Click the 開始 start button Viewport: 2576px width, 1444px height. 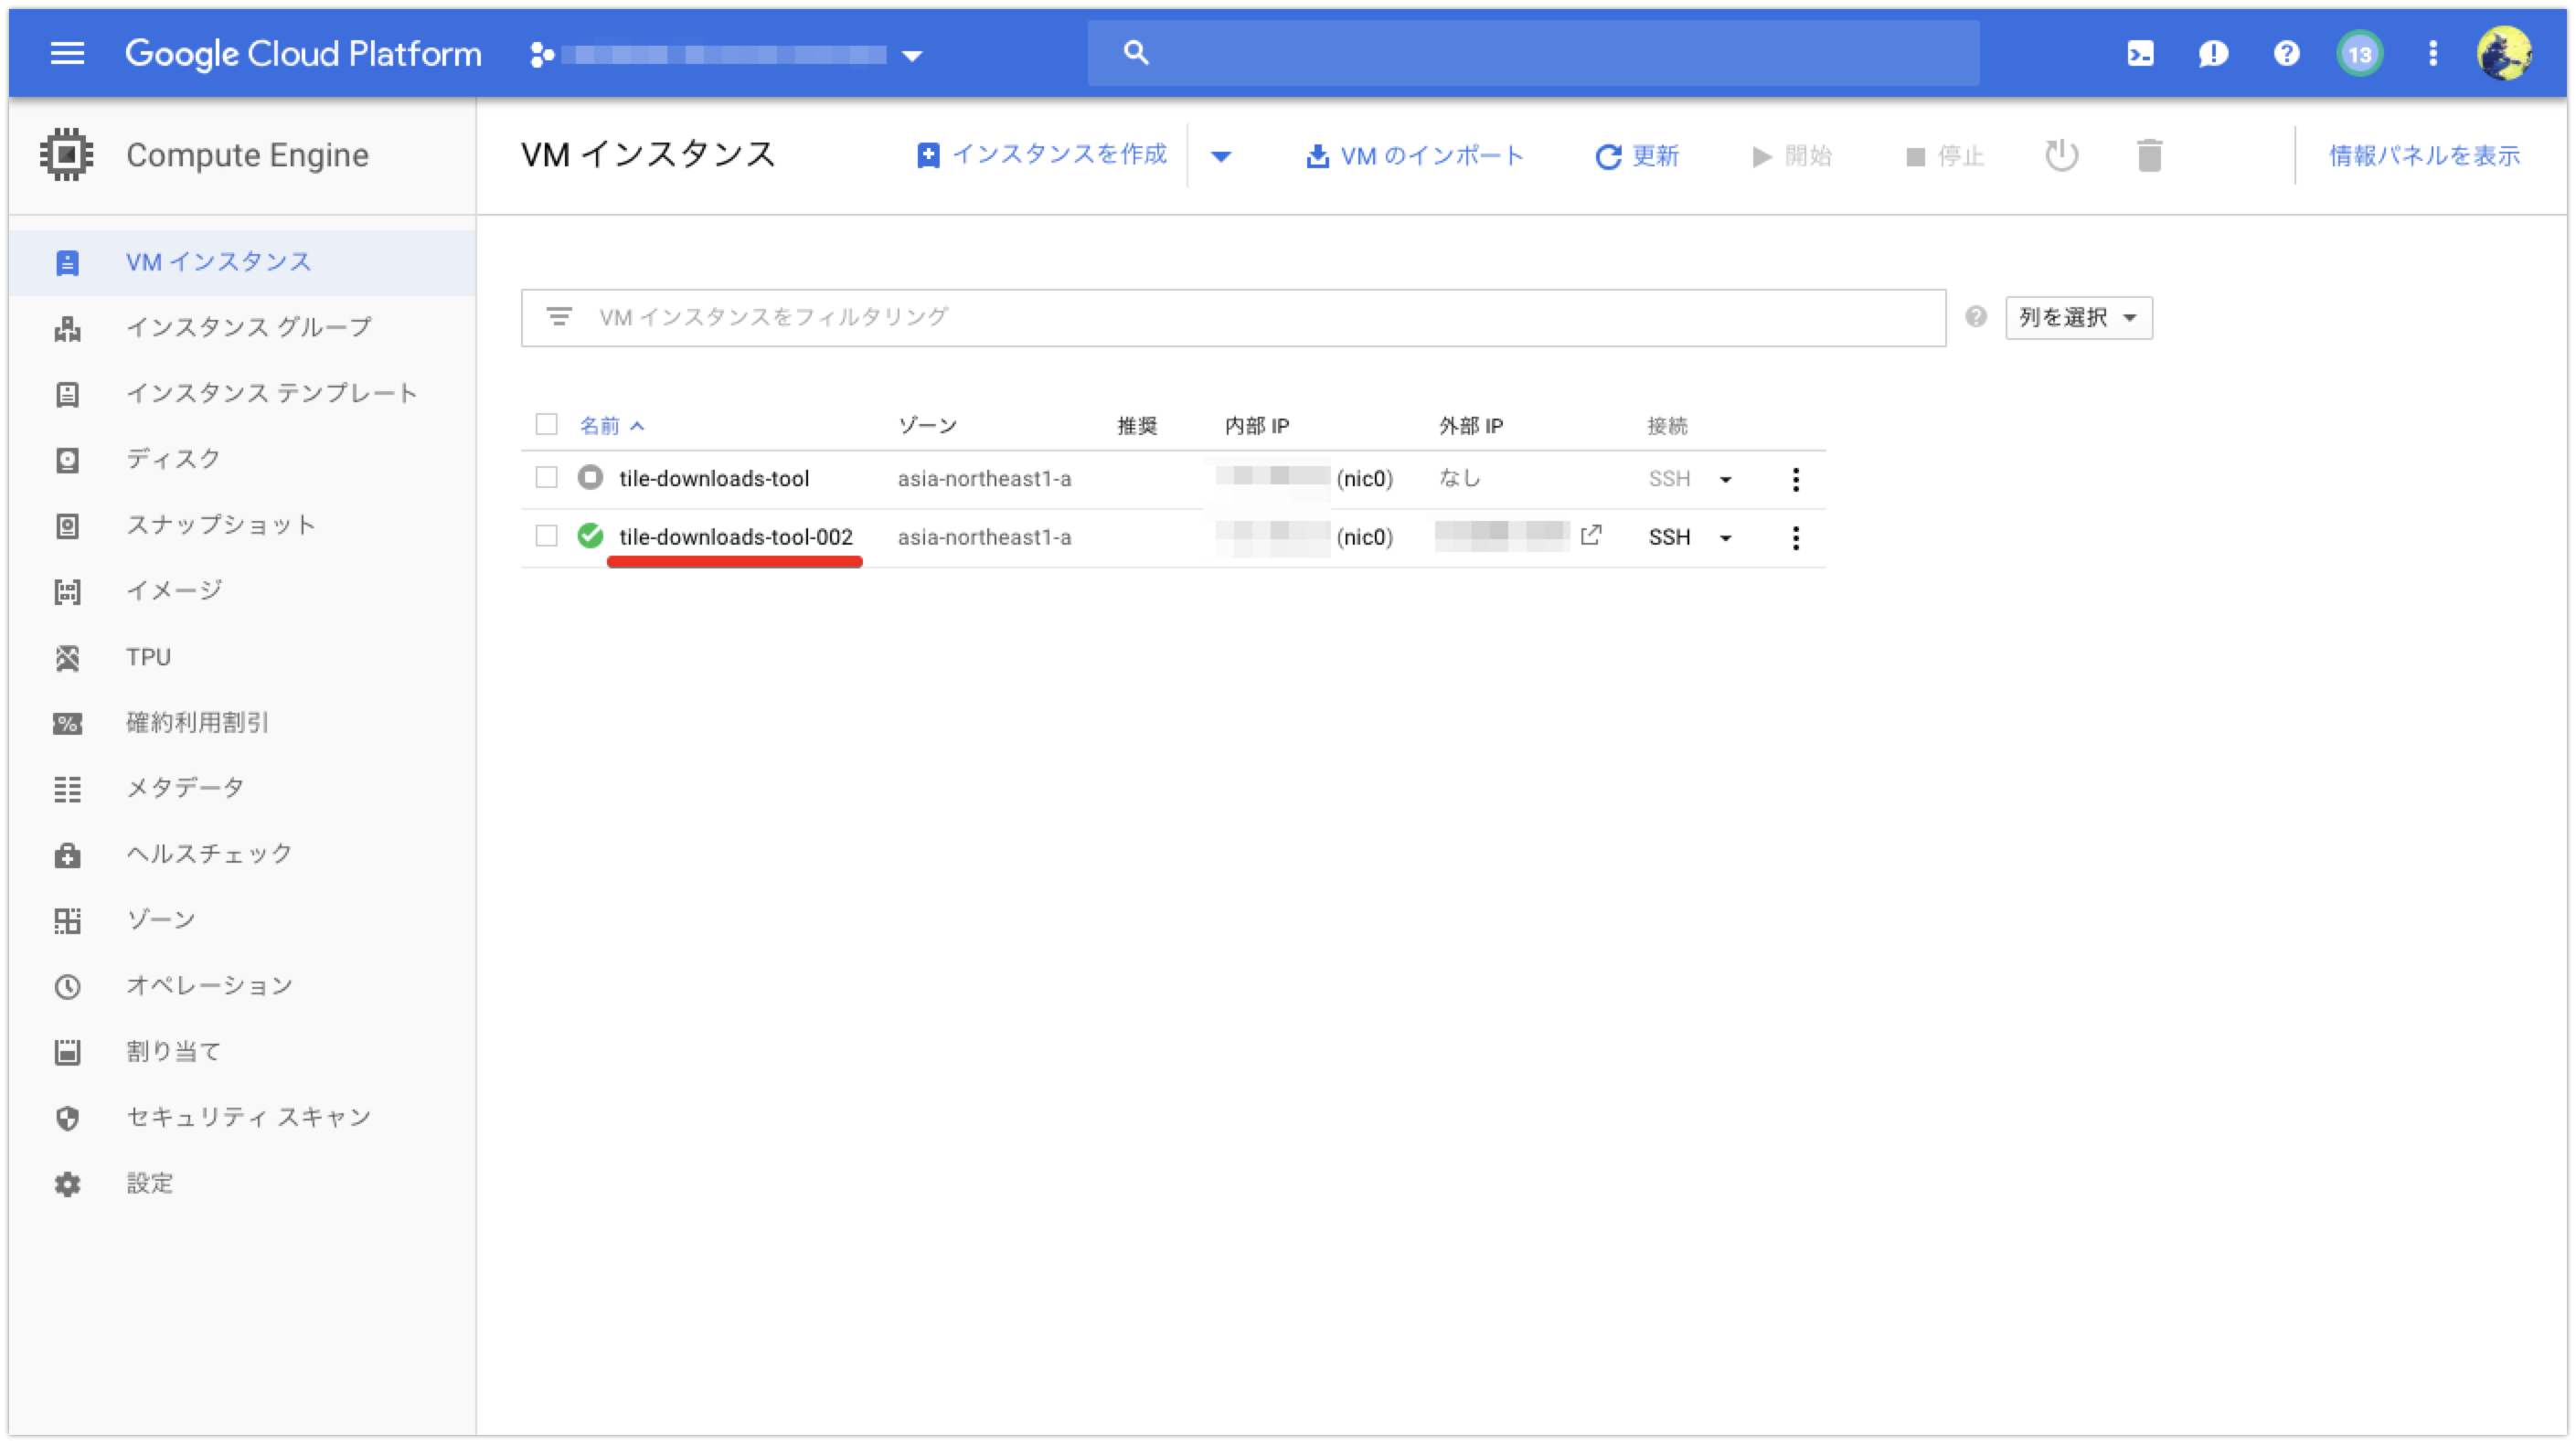(x=1791, y=156)
